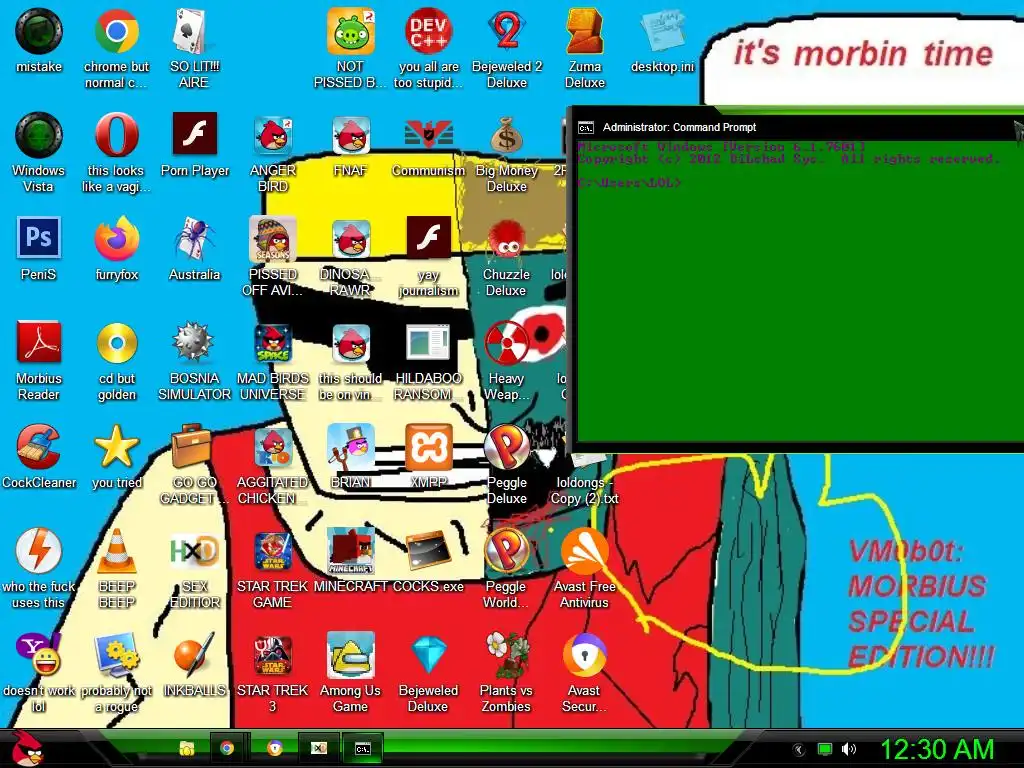Open the 'STAR TREK 3' Angry Birds icon
The image size is (1024, 768).
273,655
